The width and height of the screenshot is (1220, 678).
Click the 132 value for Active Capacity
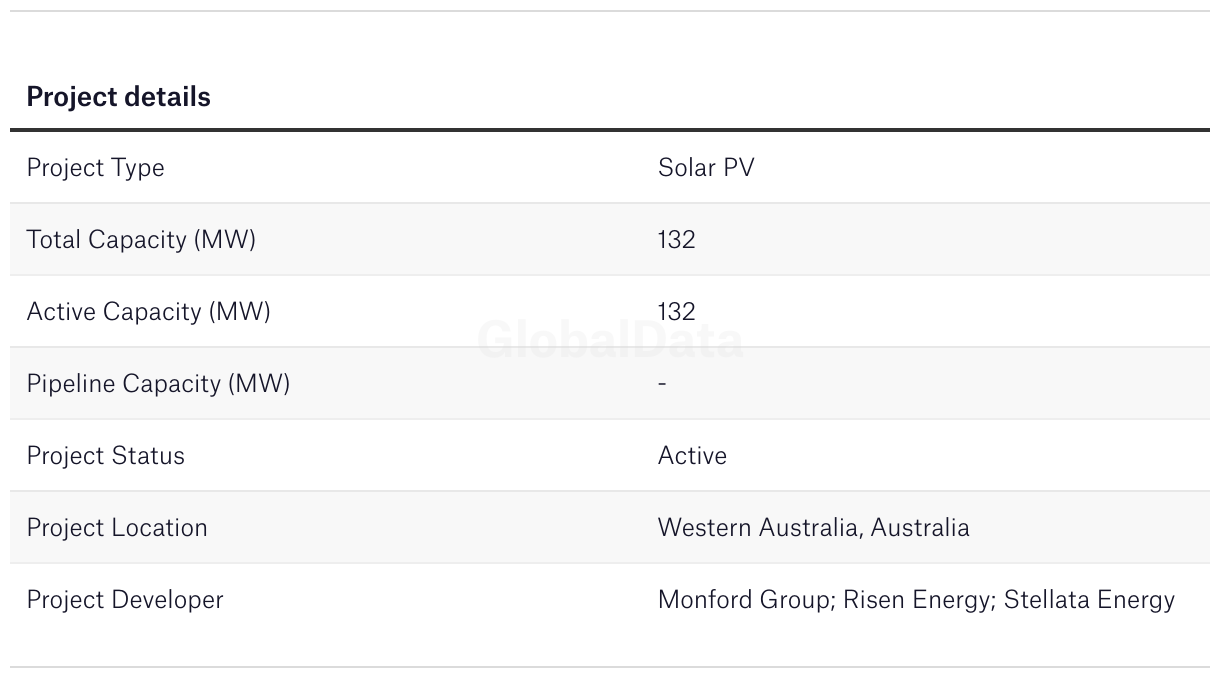[x=676, y=311]
